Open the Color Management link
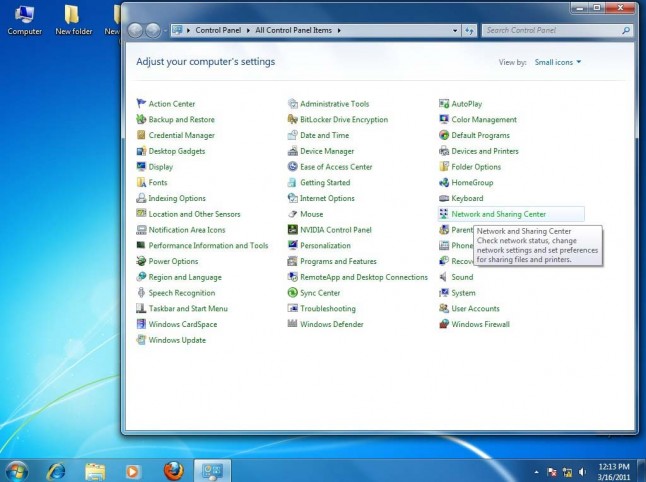Screen dimensions: 646x482 point(484,119)
